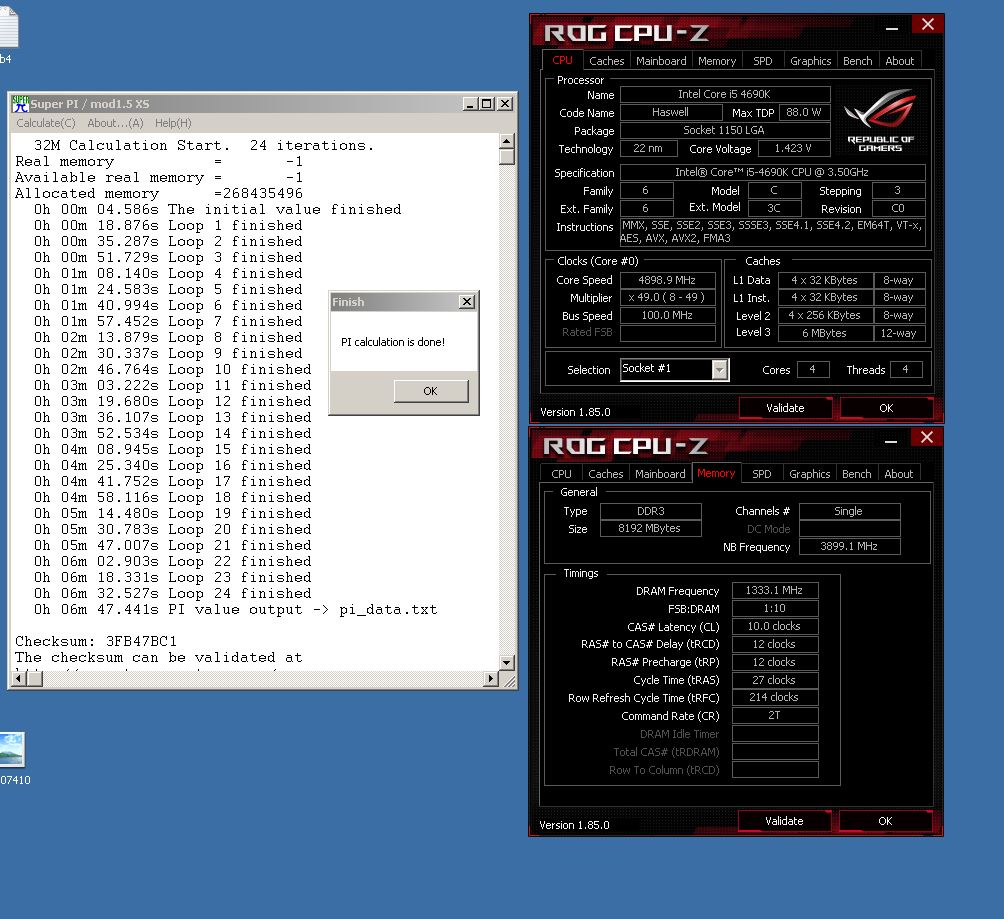Maximize the Super PI window
Screen dimensions: 1004x919
point(487,104)
